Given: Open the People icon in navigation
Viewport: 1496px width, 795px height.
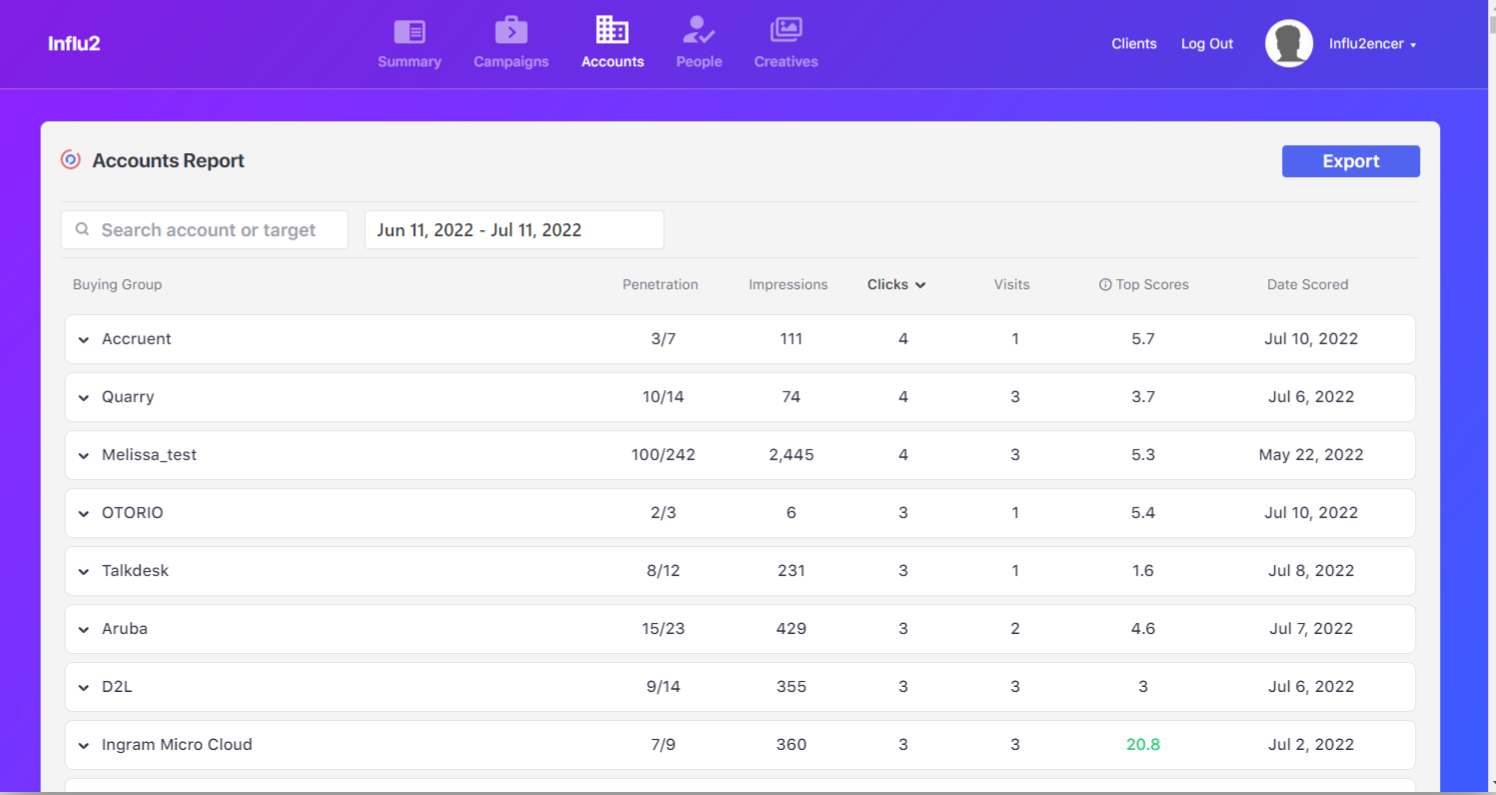Looking at the screenshot, I should (x=698, y=30).
